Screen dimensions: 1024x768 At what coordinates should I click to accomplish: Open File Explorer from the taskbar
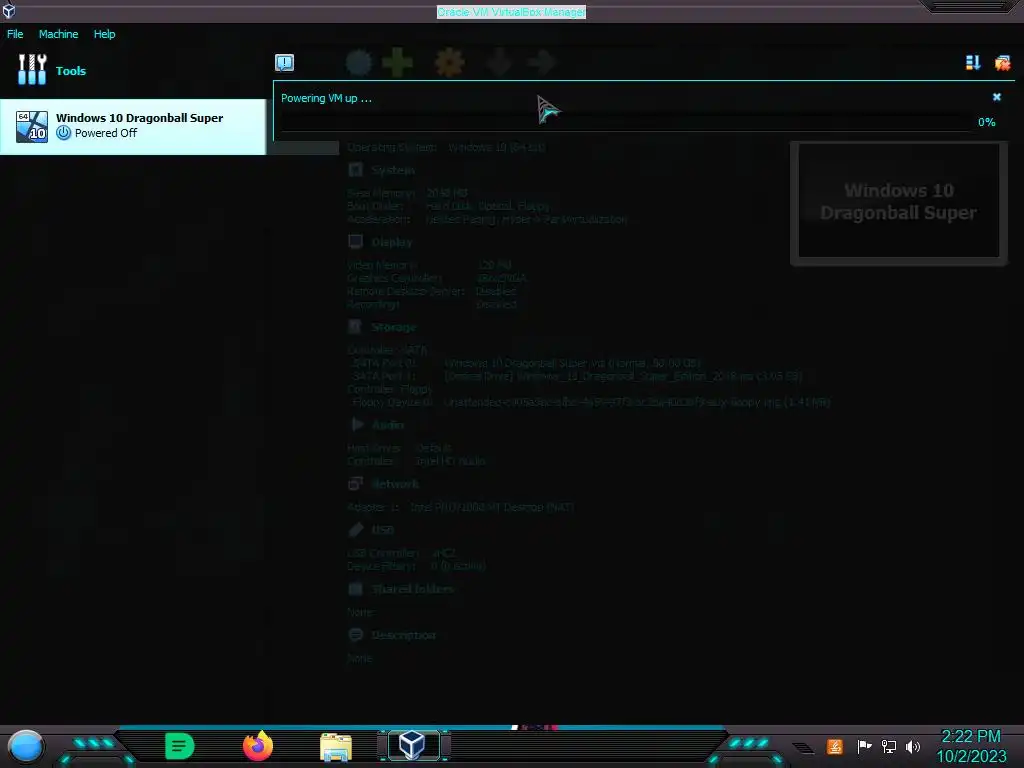coord(336,746)
